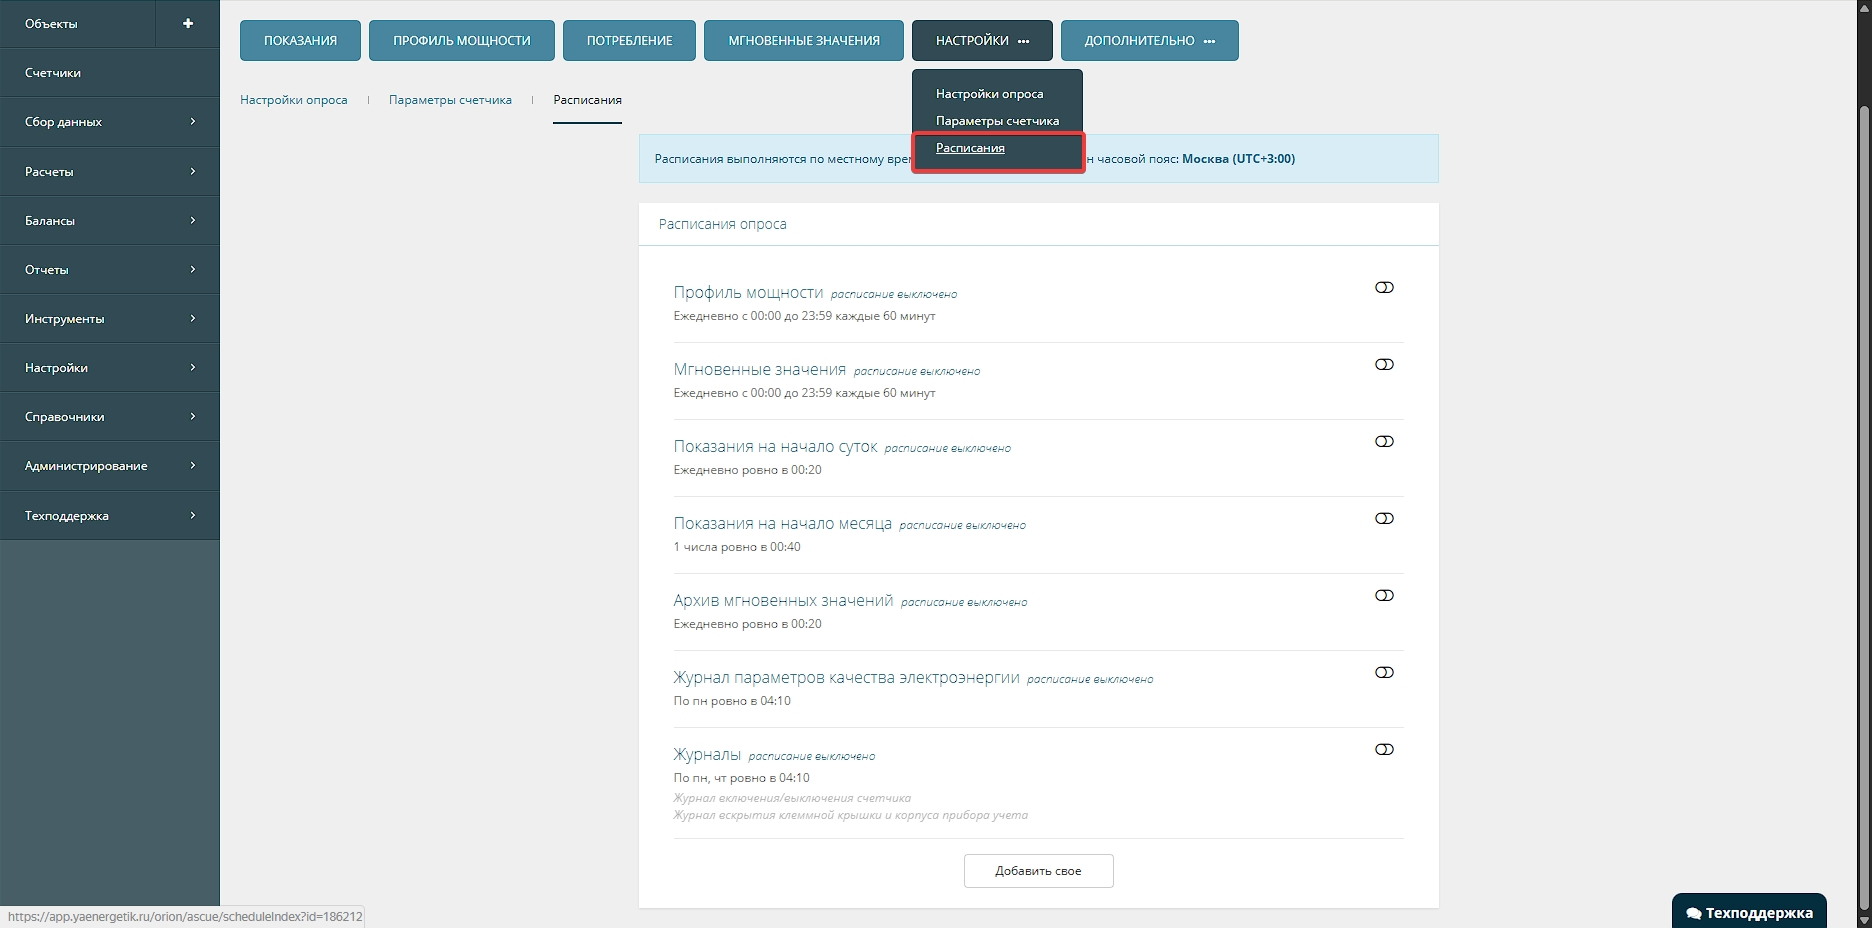Image resolution: width=1872 pixels, height=928 pixels.
Task: Toggle Показания на начало суток schedule
Action: pyautogui.click(x=1384, y=442)
